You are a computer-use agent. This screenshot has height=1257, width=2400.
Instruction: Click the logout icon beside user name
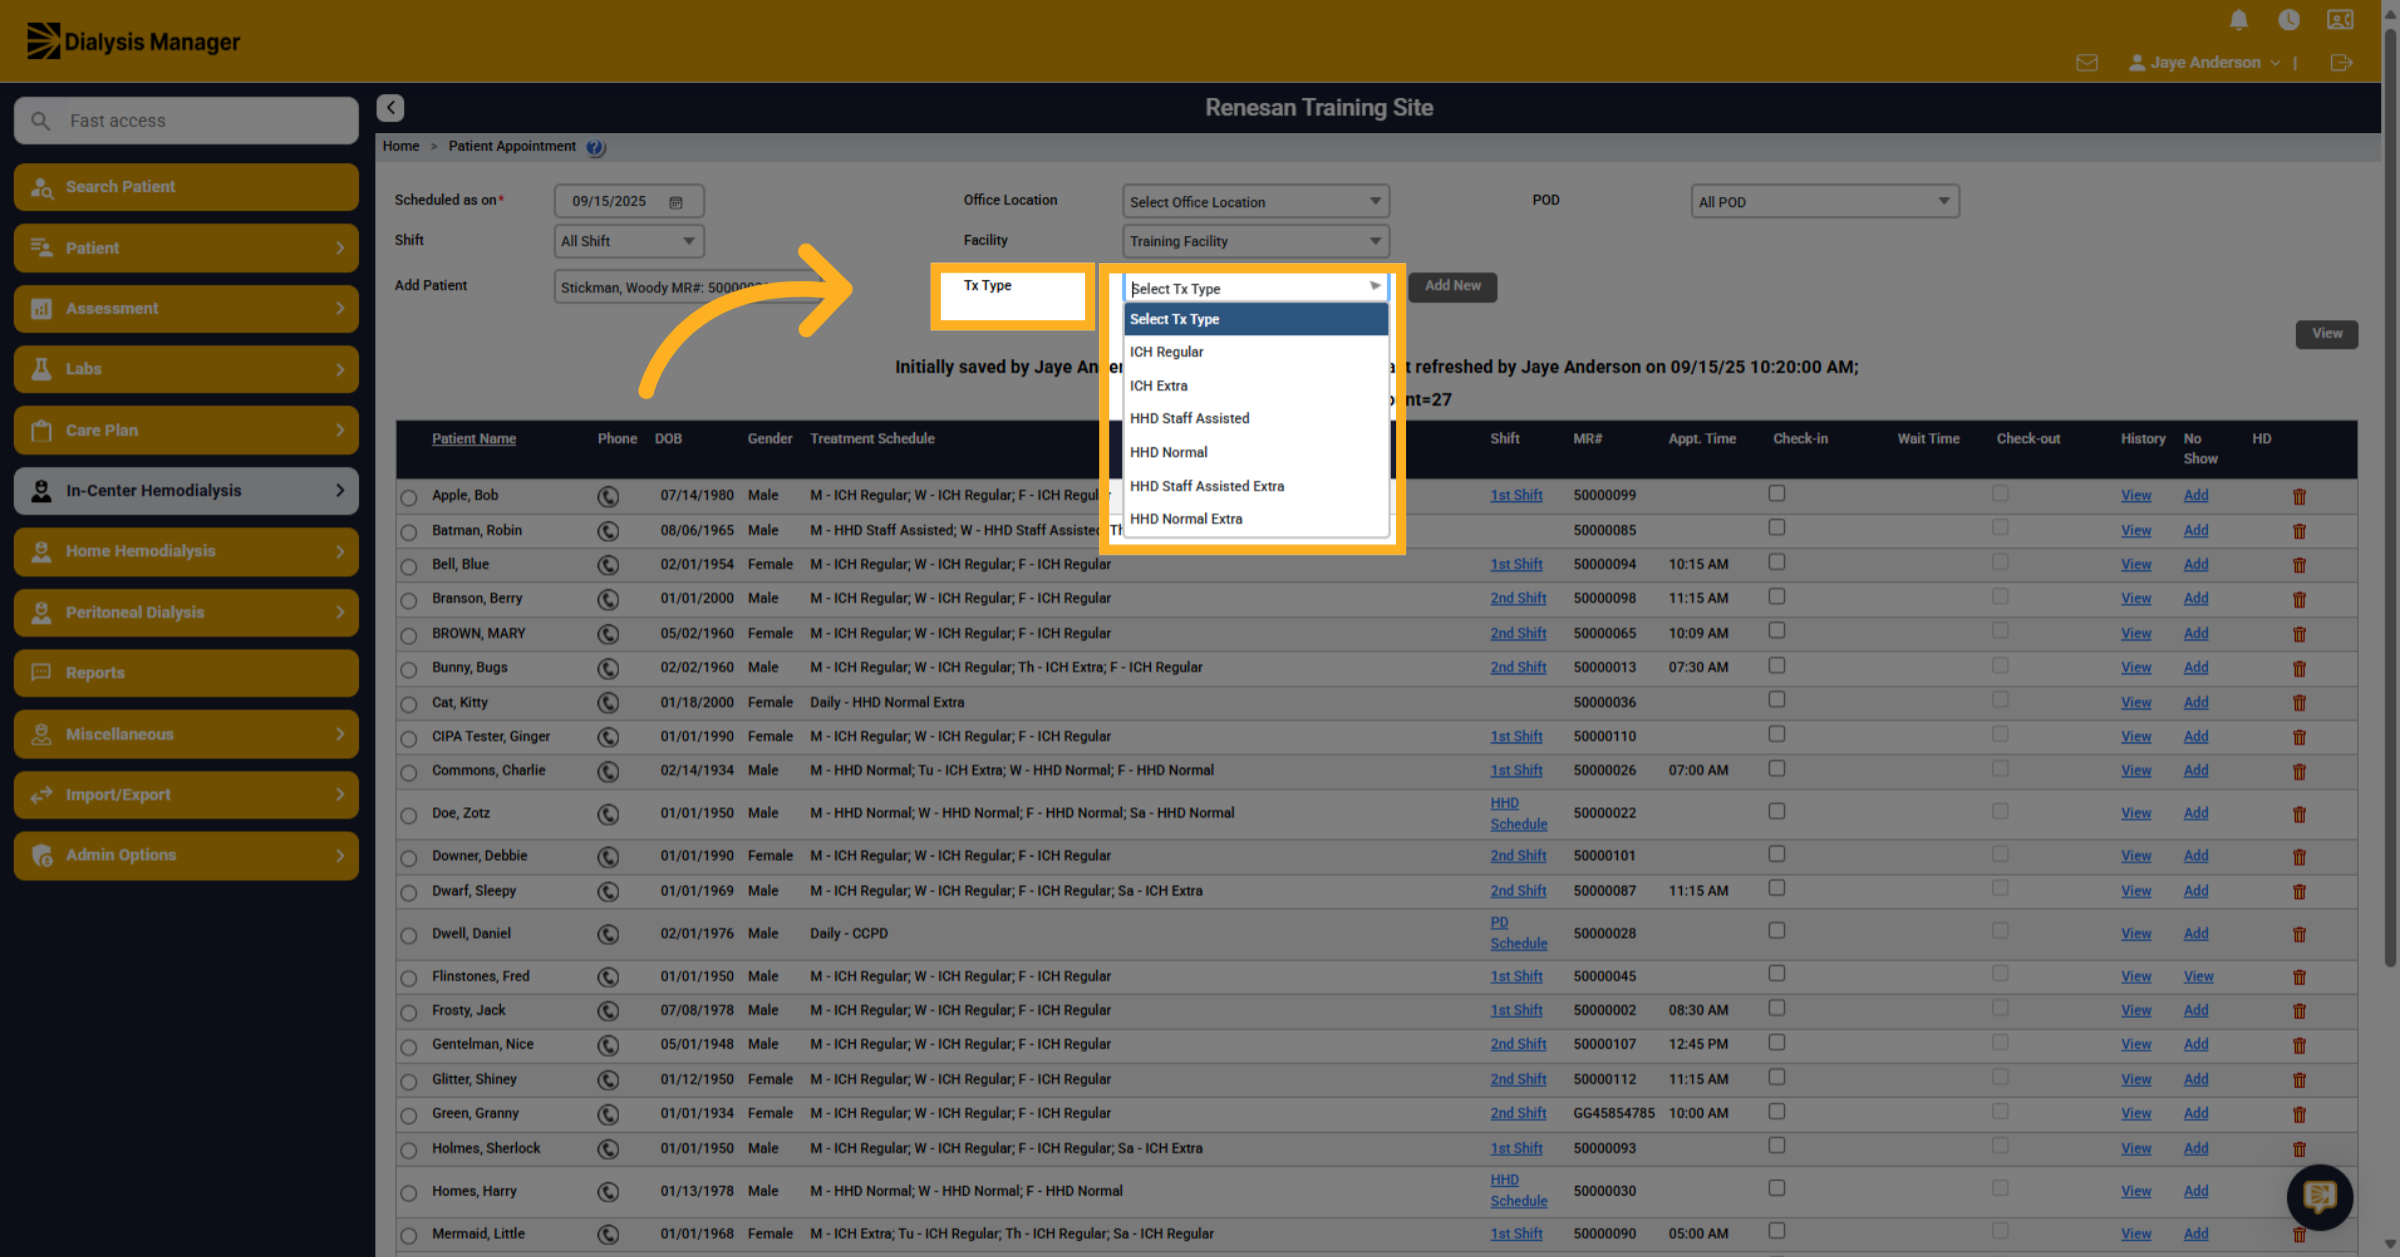pos(2341,63)
